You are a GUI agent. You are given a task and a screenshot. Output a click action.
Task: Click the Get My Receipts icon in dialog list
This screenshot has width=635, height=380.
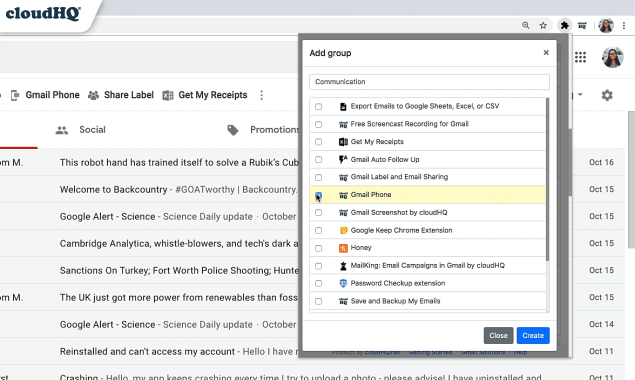pos(343,142)
